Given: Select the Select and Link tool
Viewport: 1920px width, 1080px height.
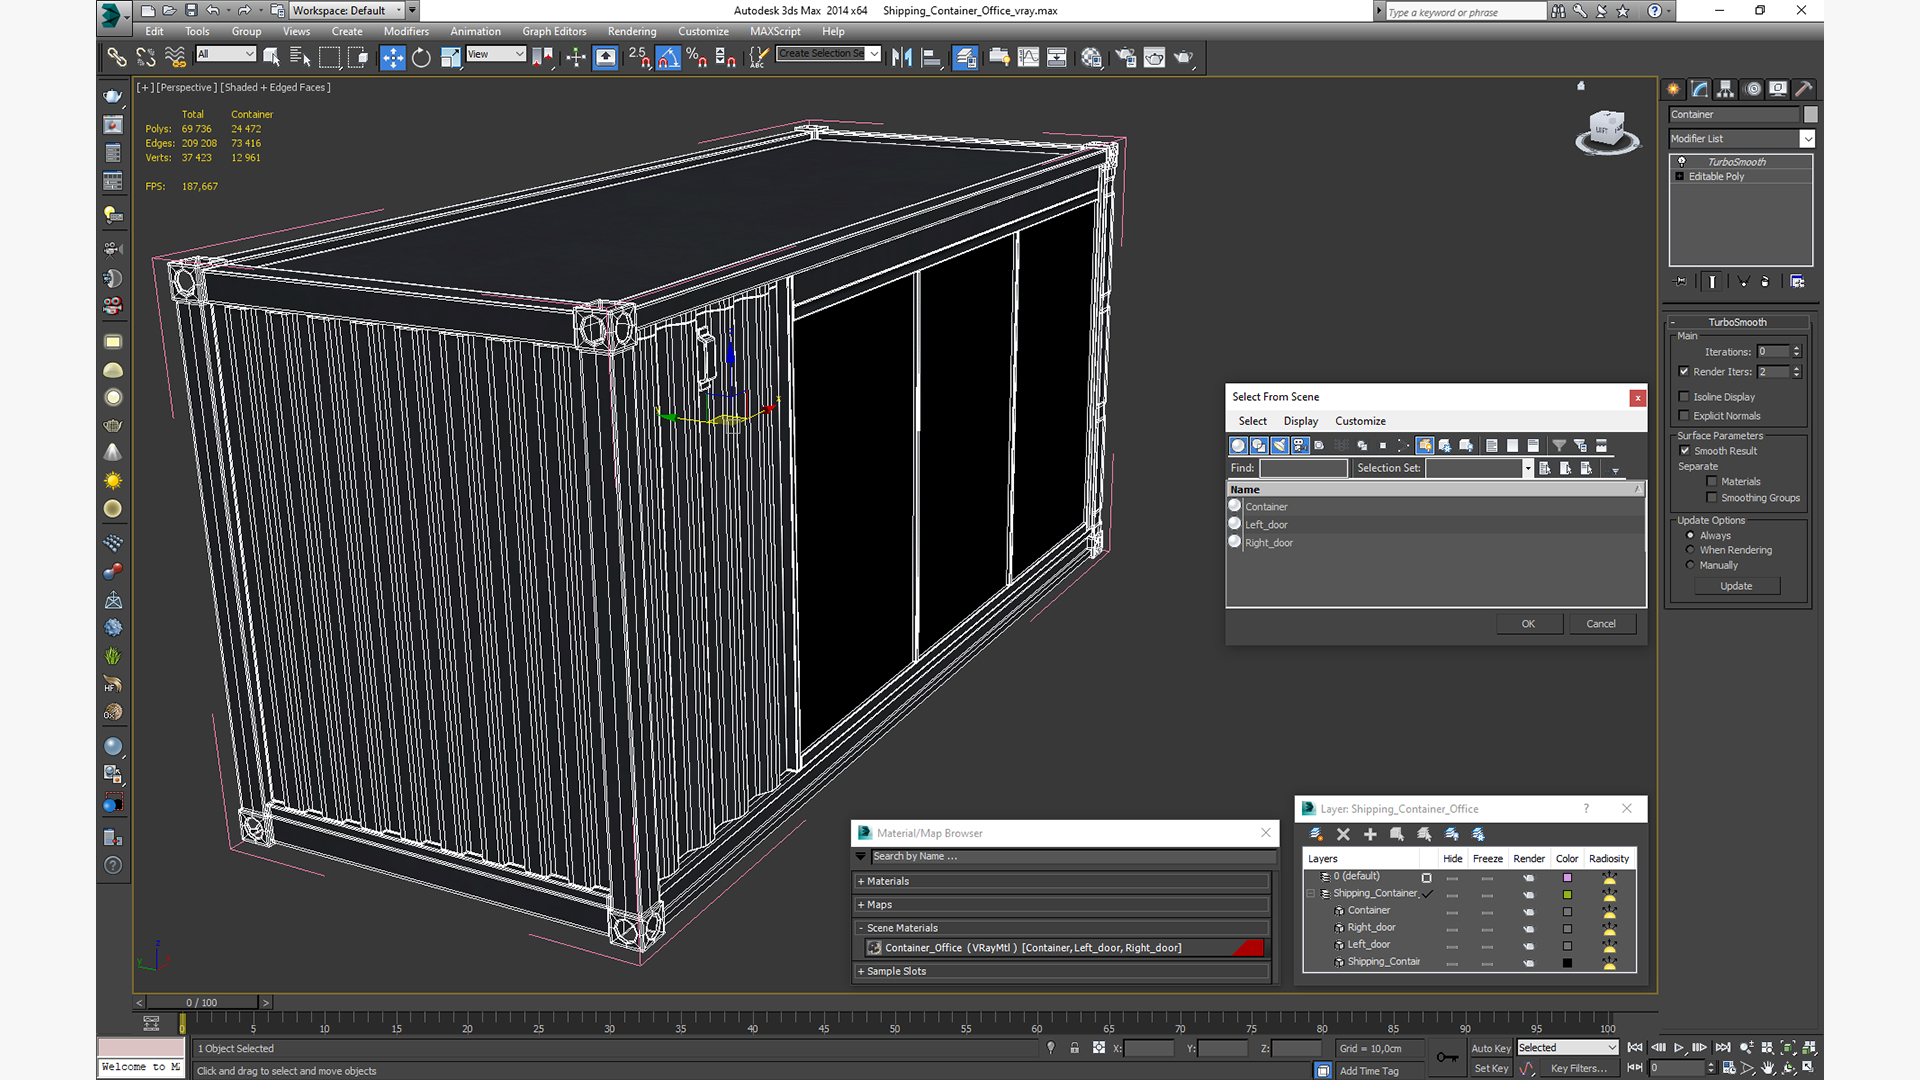Looking at the screenshot, I should 116,57.
